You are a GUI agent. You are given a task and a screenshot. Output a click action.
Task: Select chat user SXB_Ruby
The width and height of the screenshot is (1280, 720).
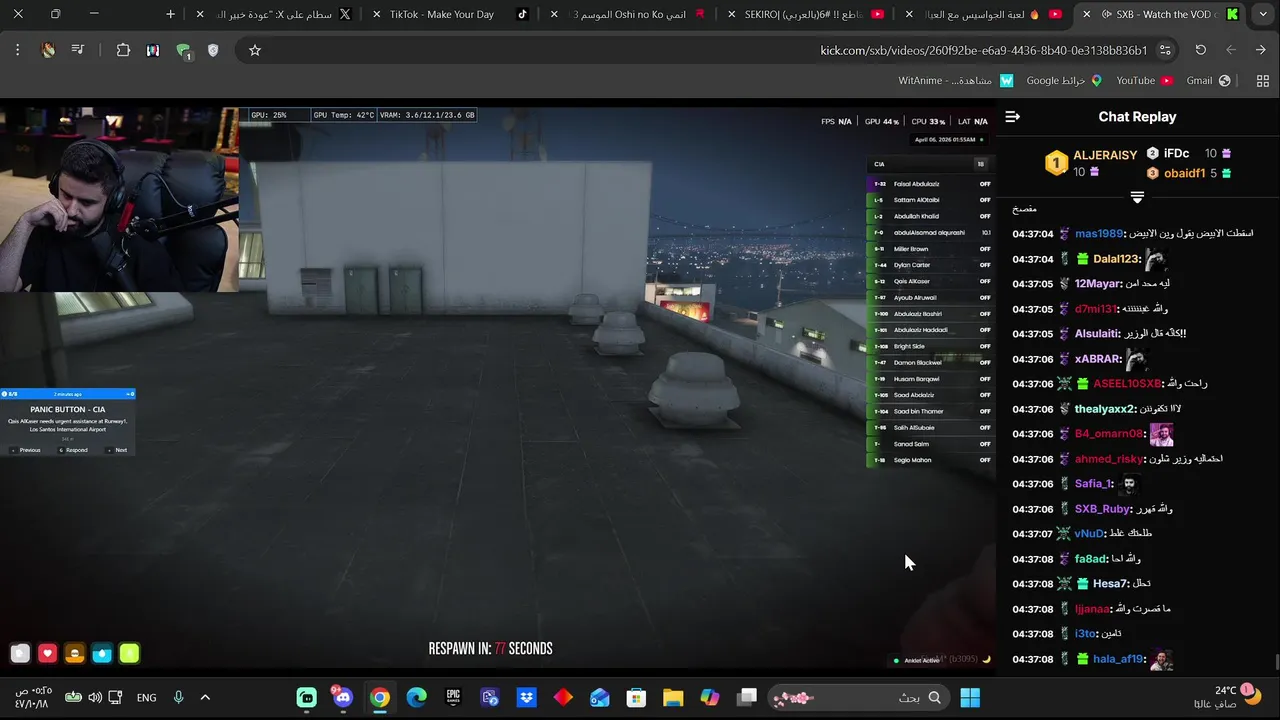[1102, 509]
